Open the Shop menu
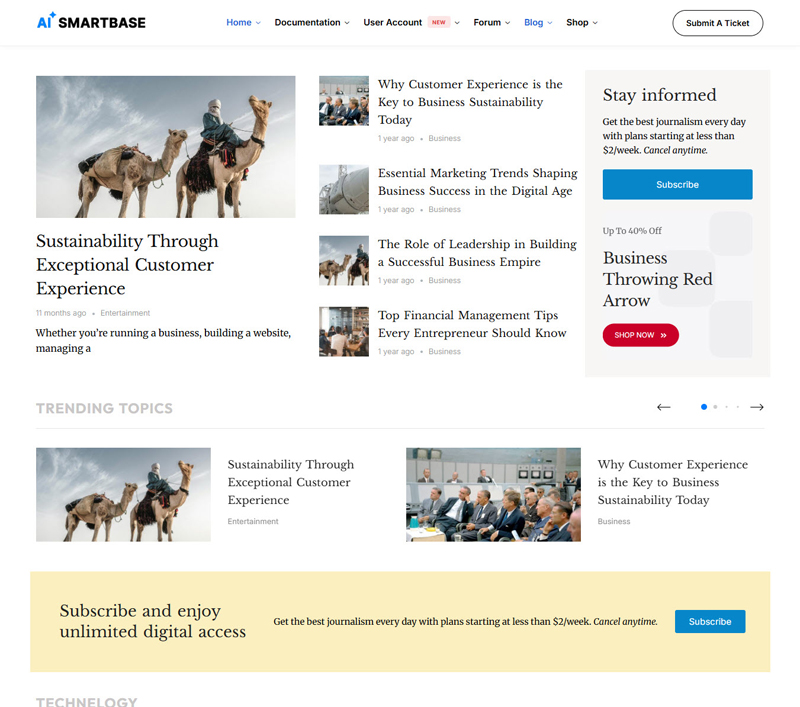Viewport: 800px width, 707px height. (581, 22)
